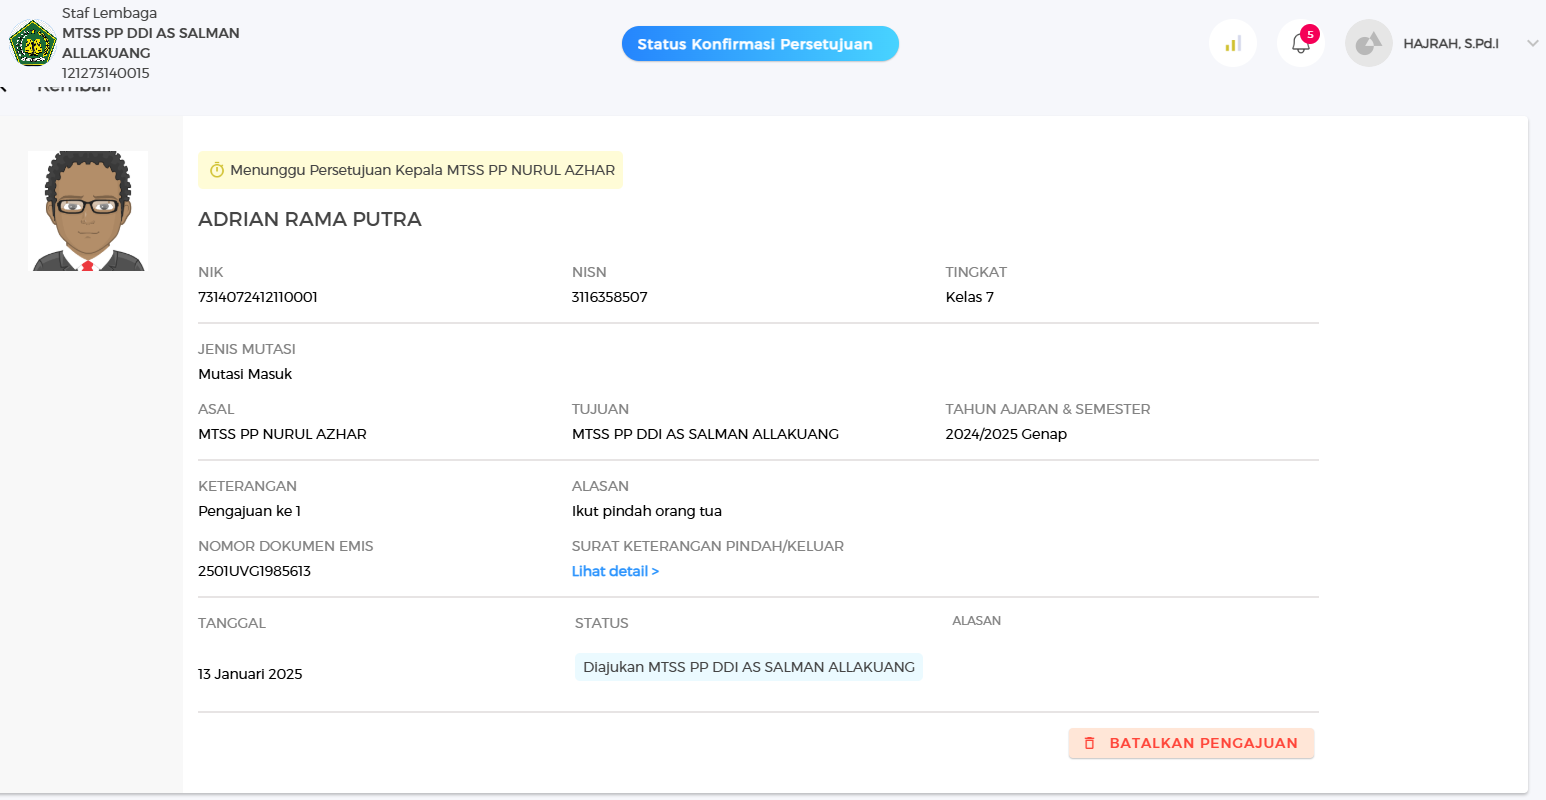Click the Menunggu Persetujuan Kepala status banner
The width and height of the screenshot is (1546, 800).
[x=410, y=170]
